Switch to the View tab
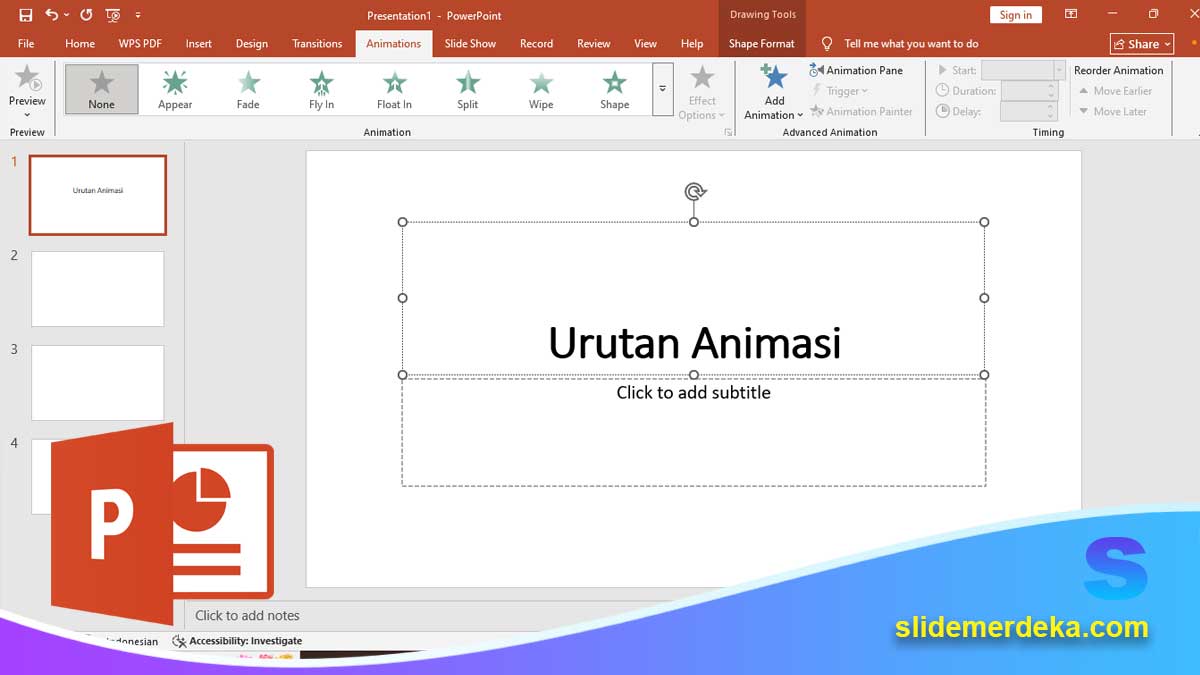 click(x=646, y=43)
